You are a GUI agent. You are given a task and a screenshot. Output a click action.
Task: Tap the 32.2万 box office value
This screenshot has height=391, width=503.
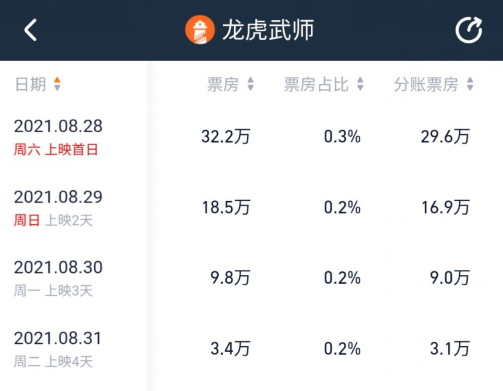point(226,137)
